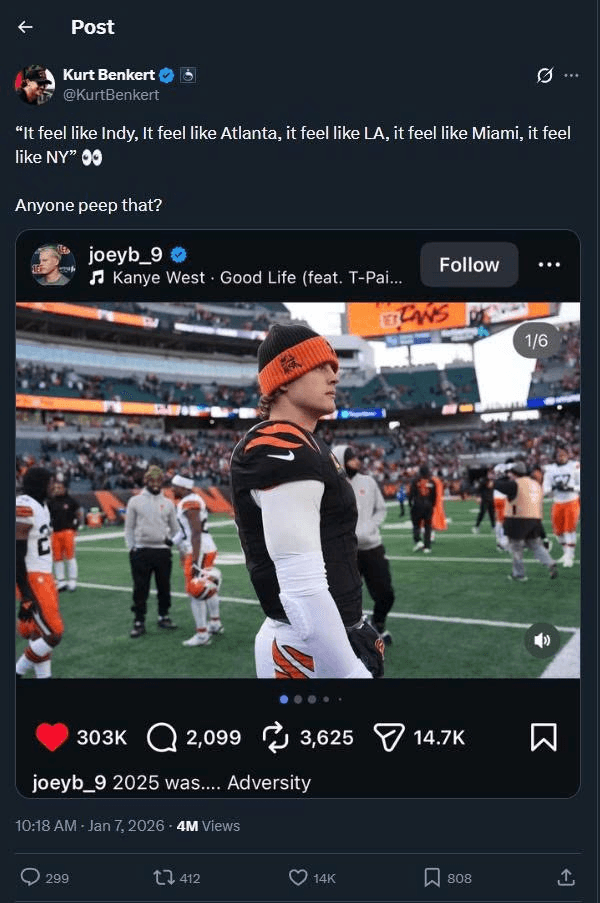
Task: Follow joeyb_9 on the embedded post
Action: point(469,265)
